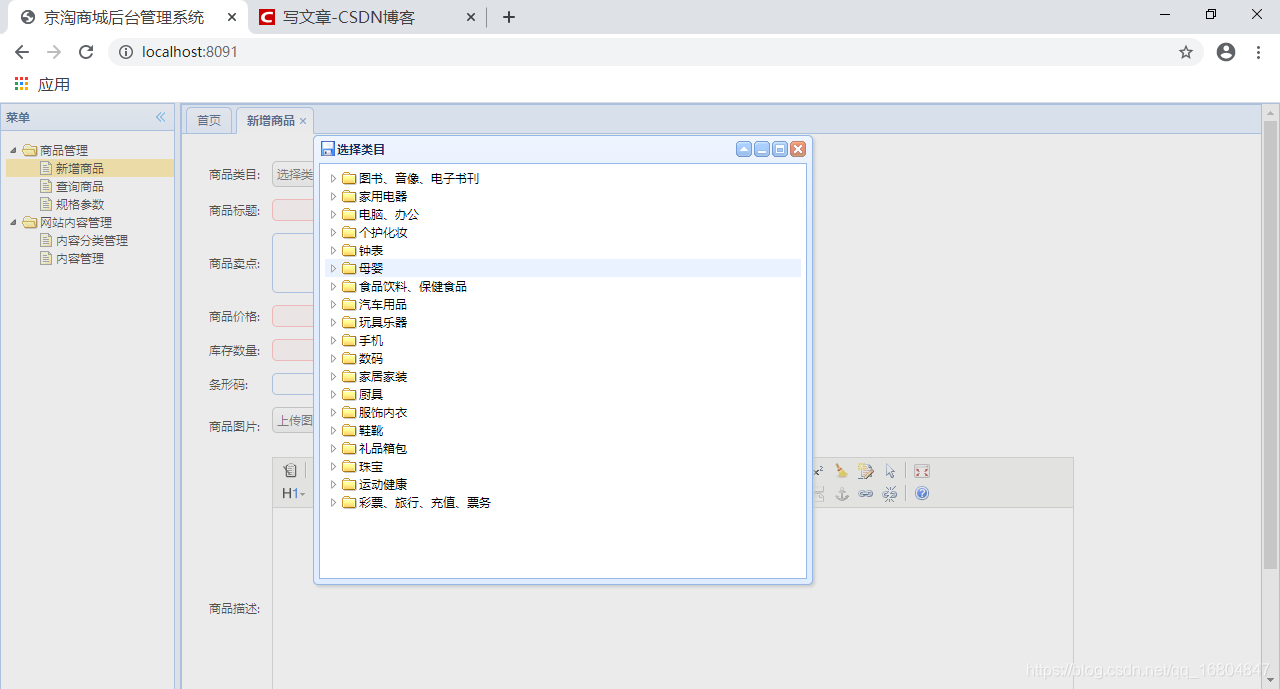Viewport: 1280px width, 689px height.
Task: Toggle editor fullscreen with red arrows icon
Action: pos(922,471)
